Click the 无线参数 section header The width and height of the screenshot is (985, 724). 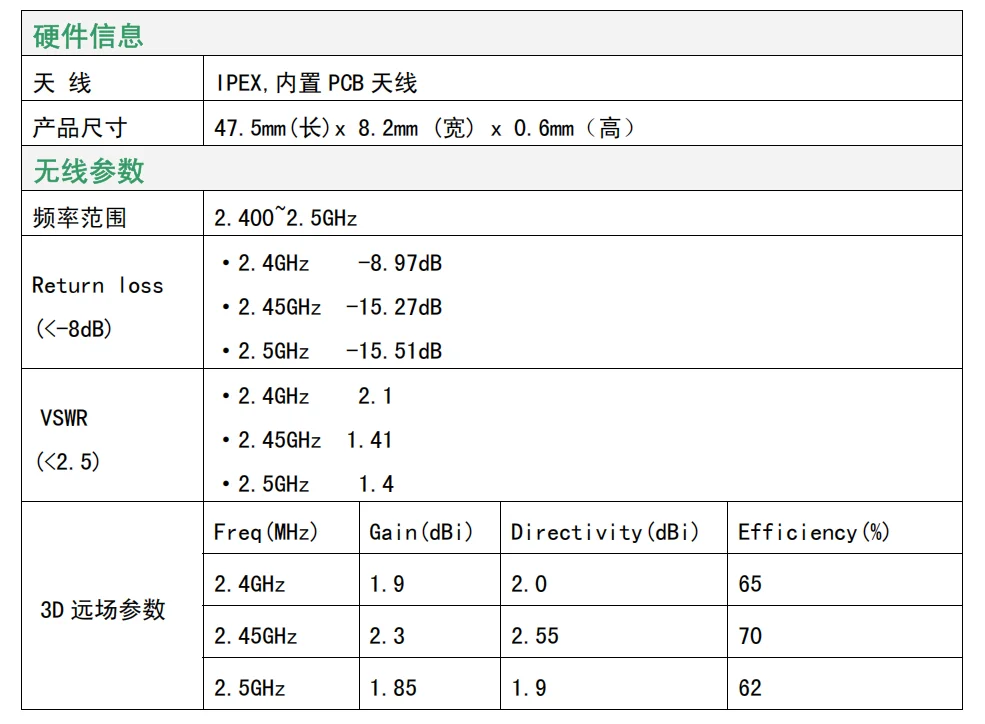coord(89,171)
